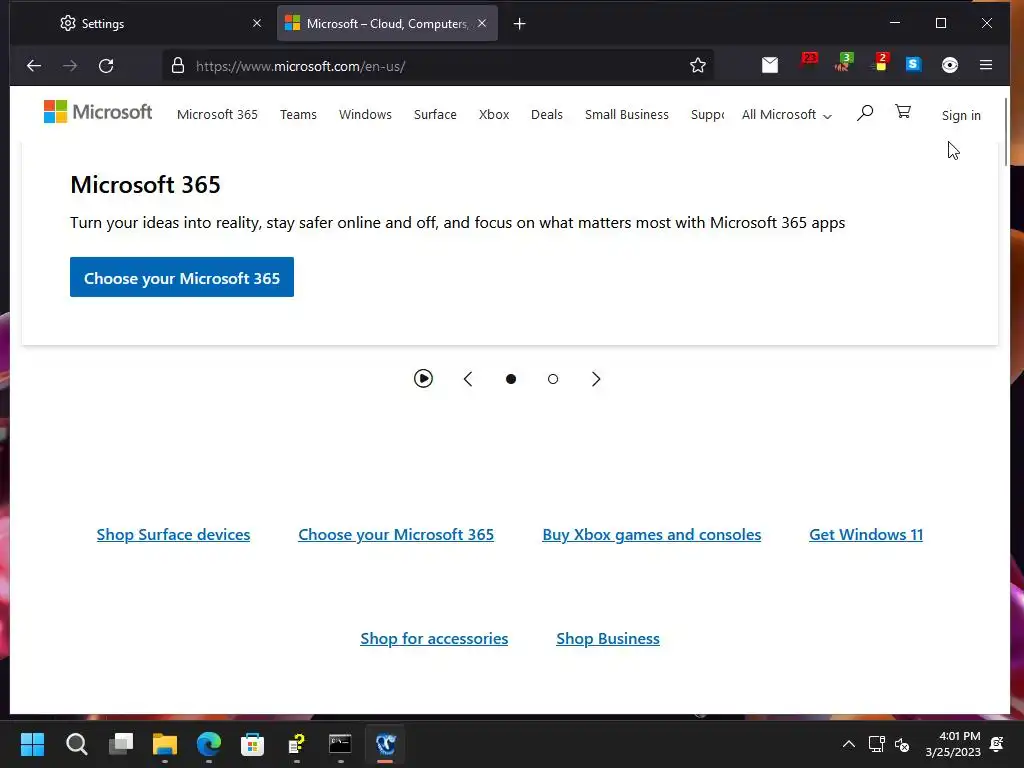Open the Microsoft 365 nav item
Screen dimensions: 1024x768
pyautogui.click(x=217, y=114)
